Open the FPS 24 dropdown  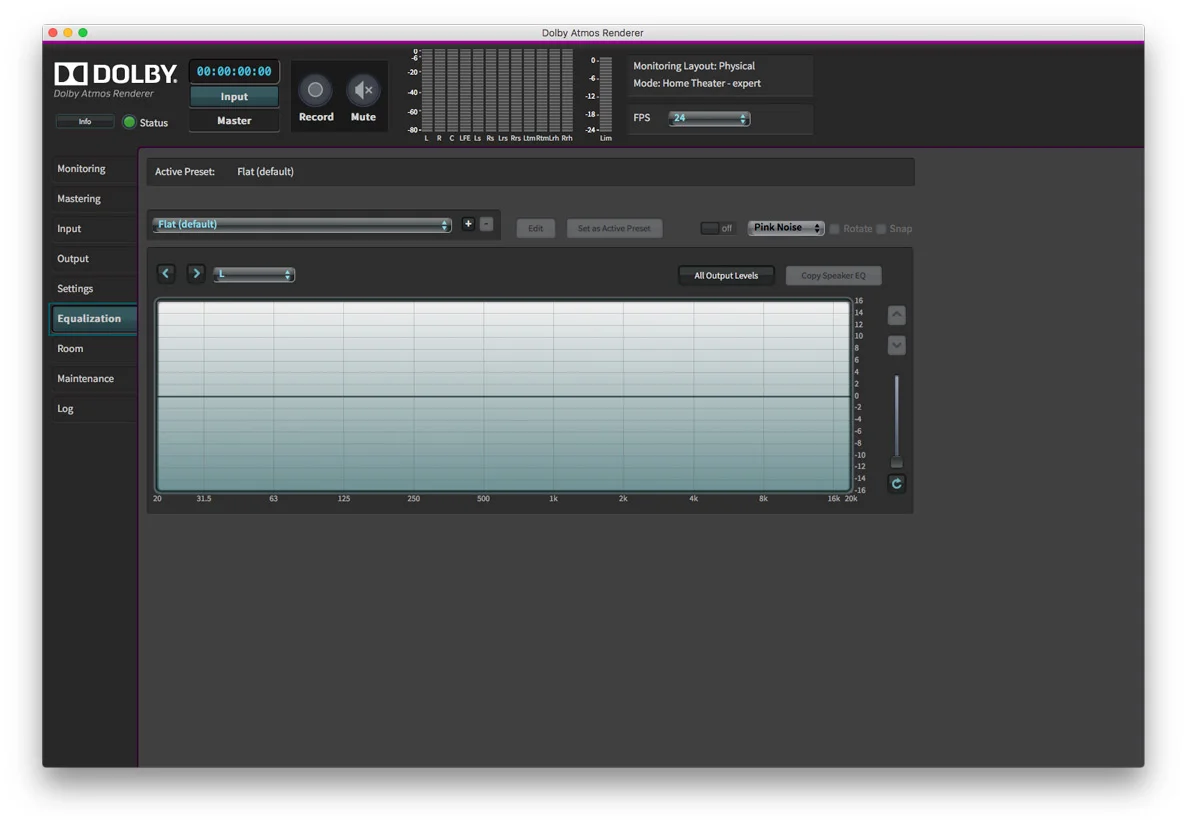click(709, 118)
